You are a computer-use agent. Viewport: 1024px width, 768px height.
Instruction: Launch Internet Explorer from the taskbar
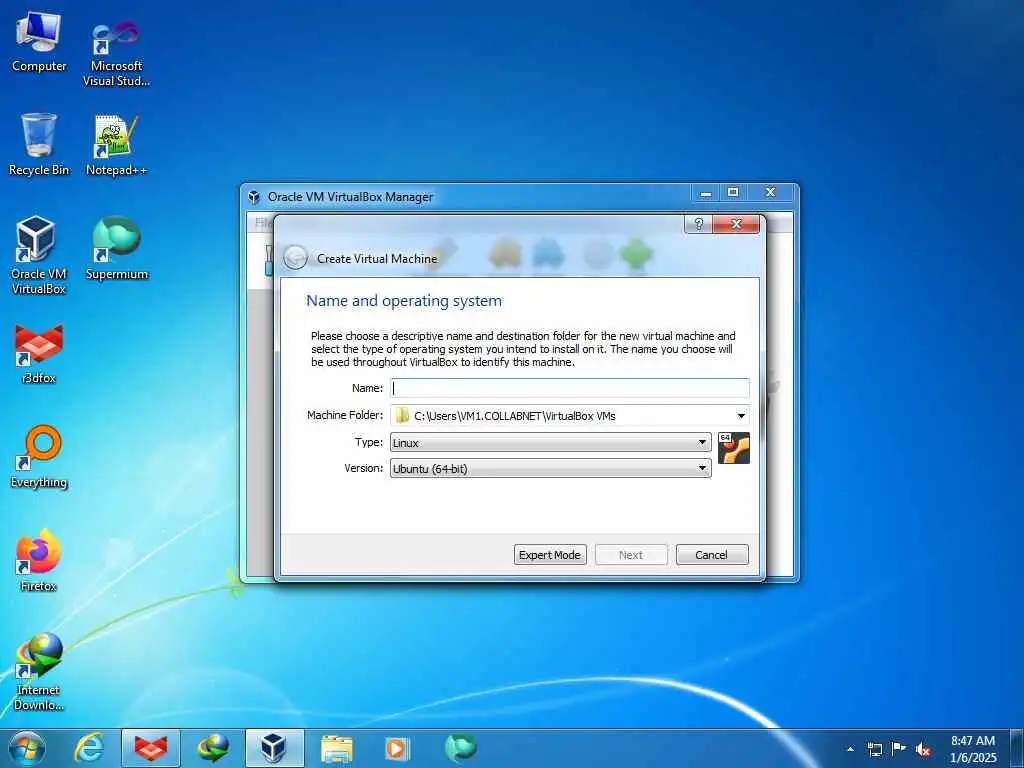point(89,748)
